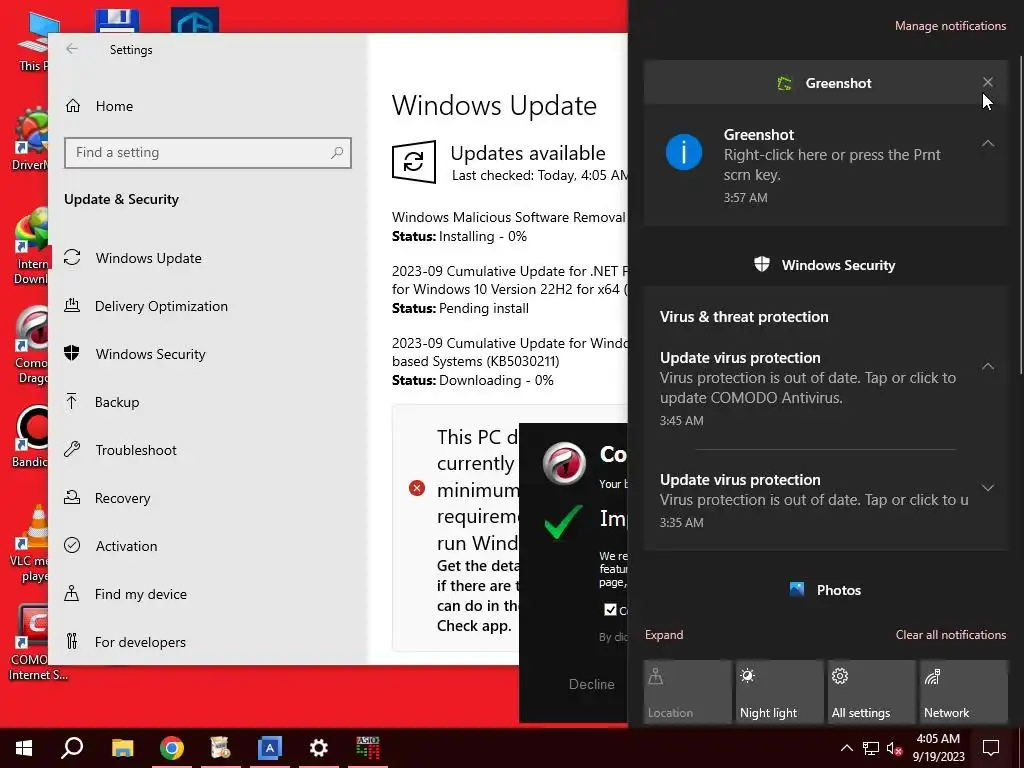The width and height of the screenshot is (1024, 768).
Task: Open the blue A app on taskbar
Action: point(269,748)
